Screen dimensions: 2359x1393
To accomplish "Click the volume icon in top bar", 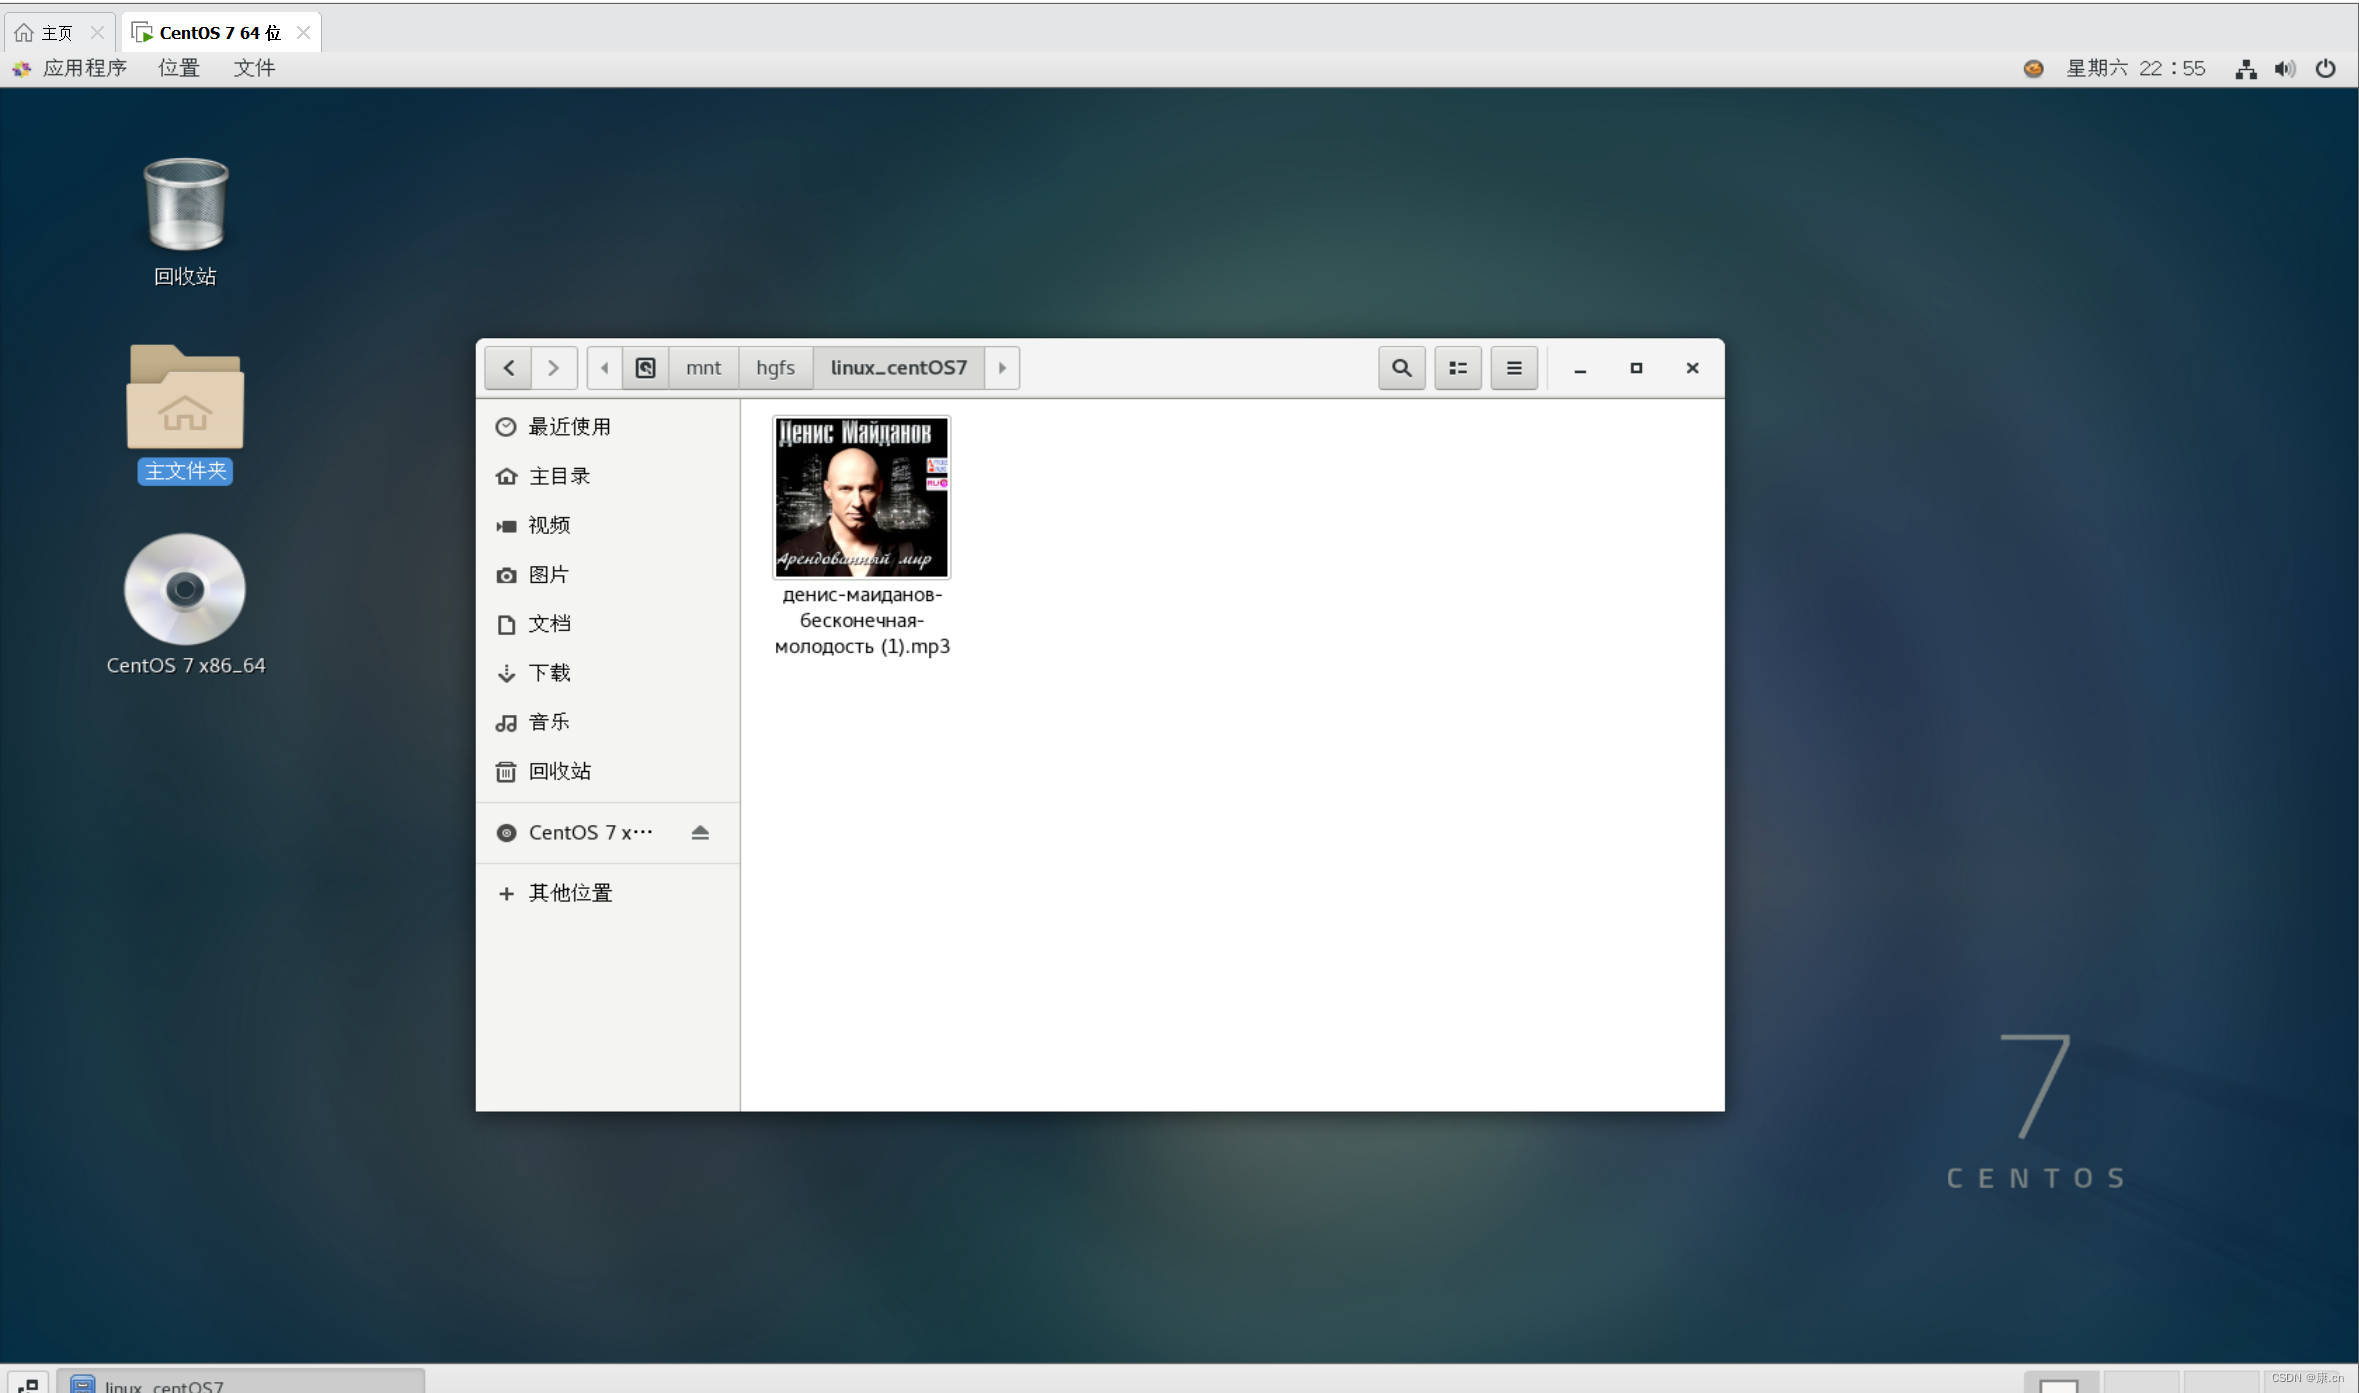I will (2284, 68).
